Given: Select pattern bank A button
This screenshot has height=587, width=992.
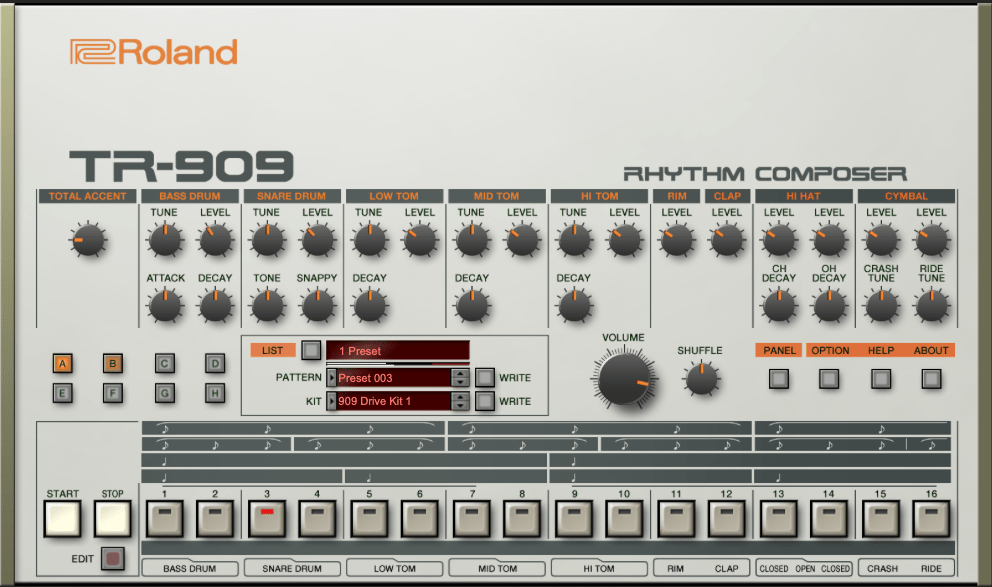Looking at the screenshot, I should (x=62, y=364).
